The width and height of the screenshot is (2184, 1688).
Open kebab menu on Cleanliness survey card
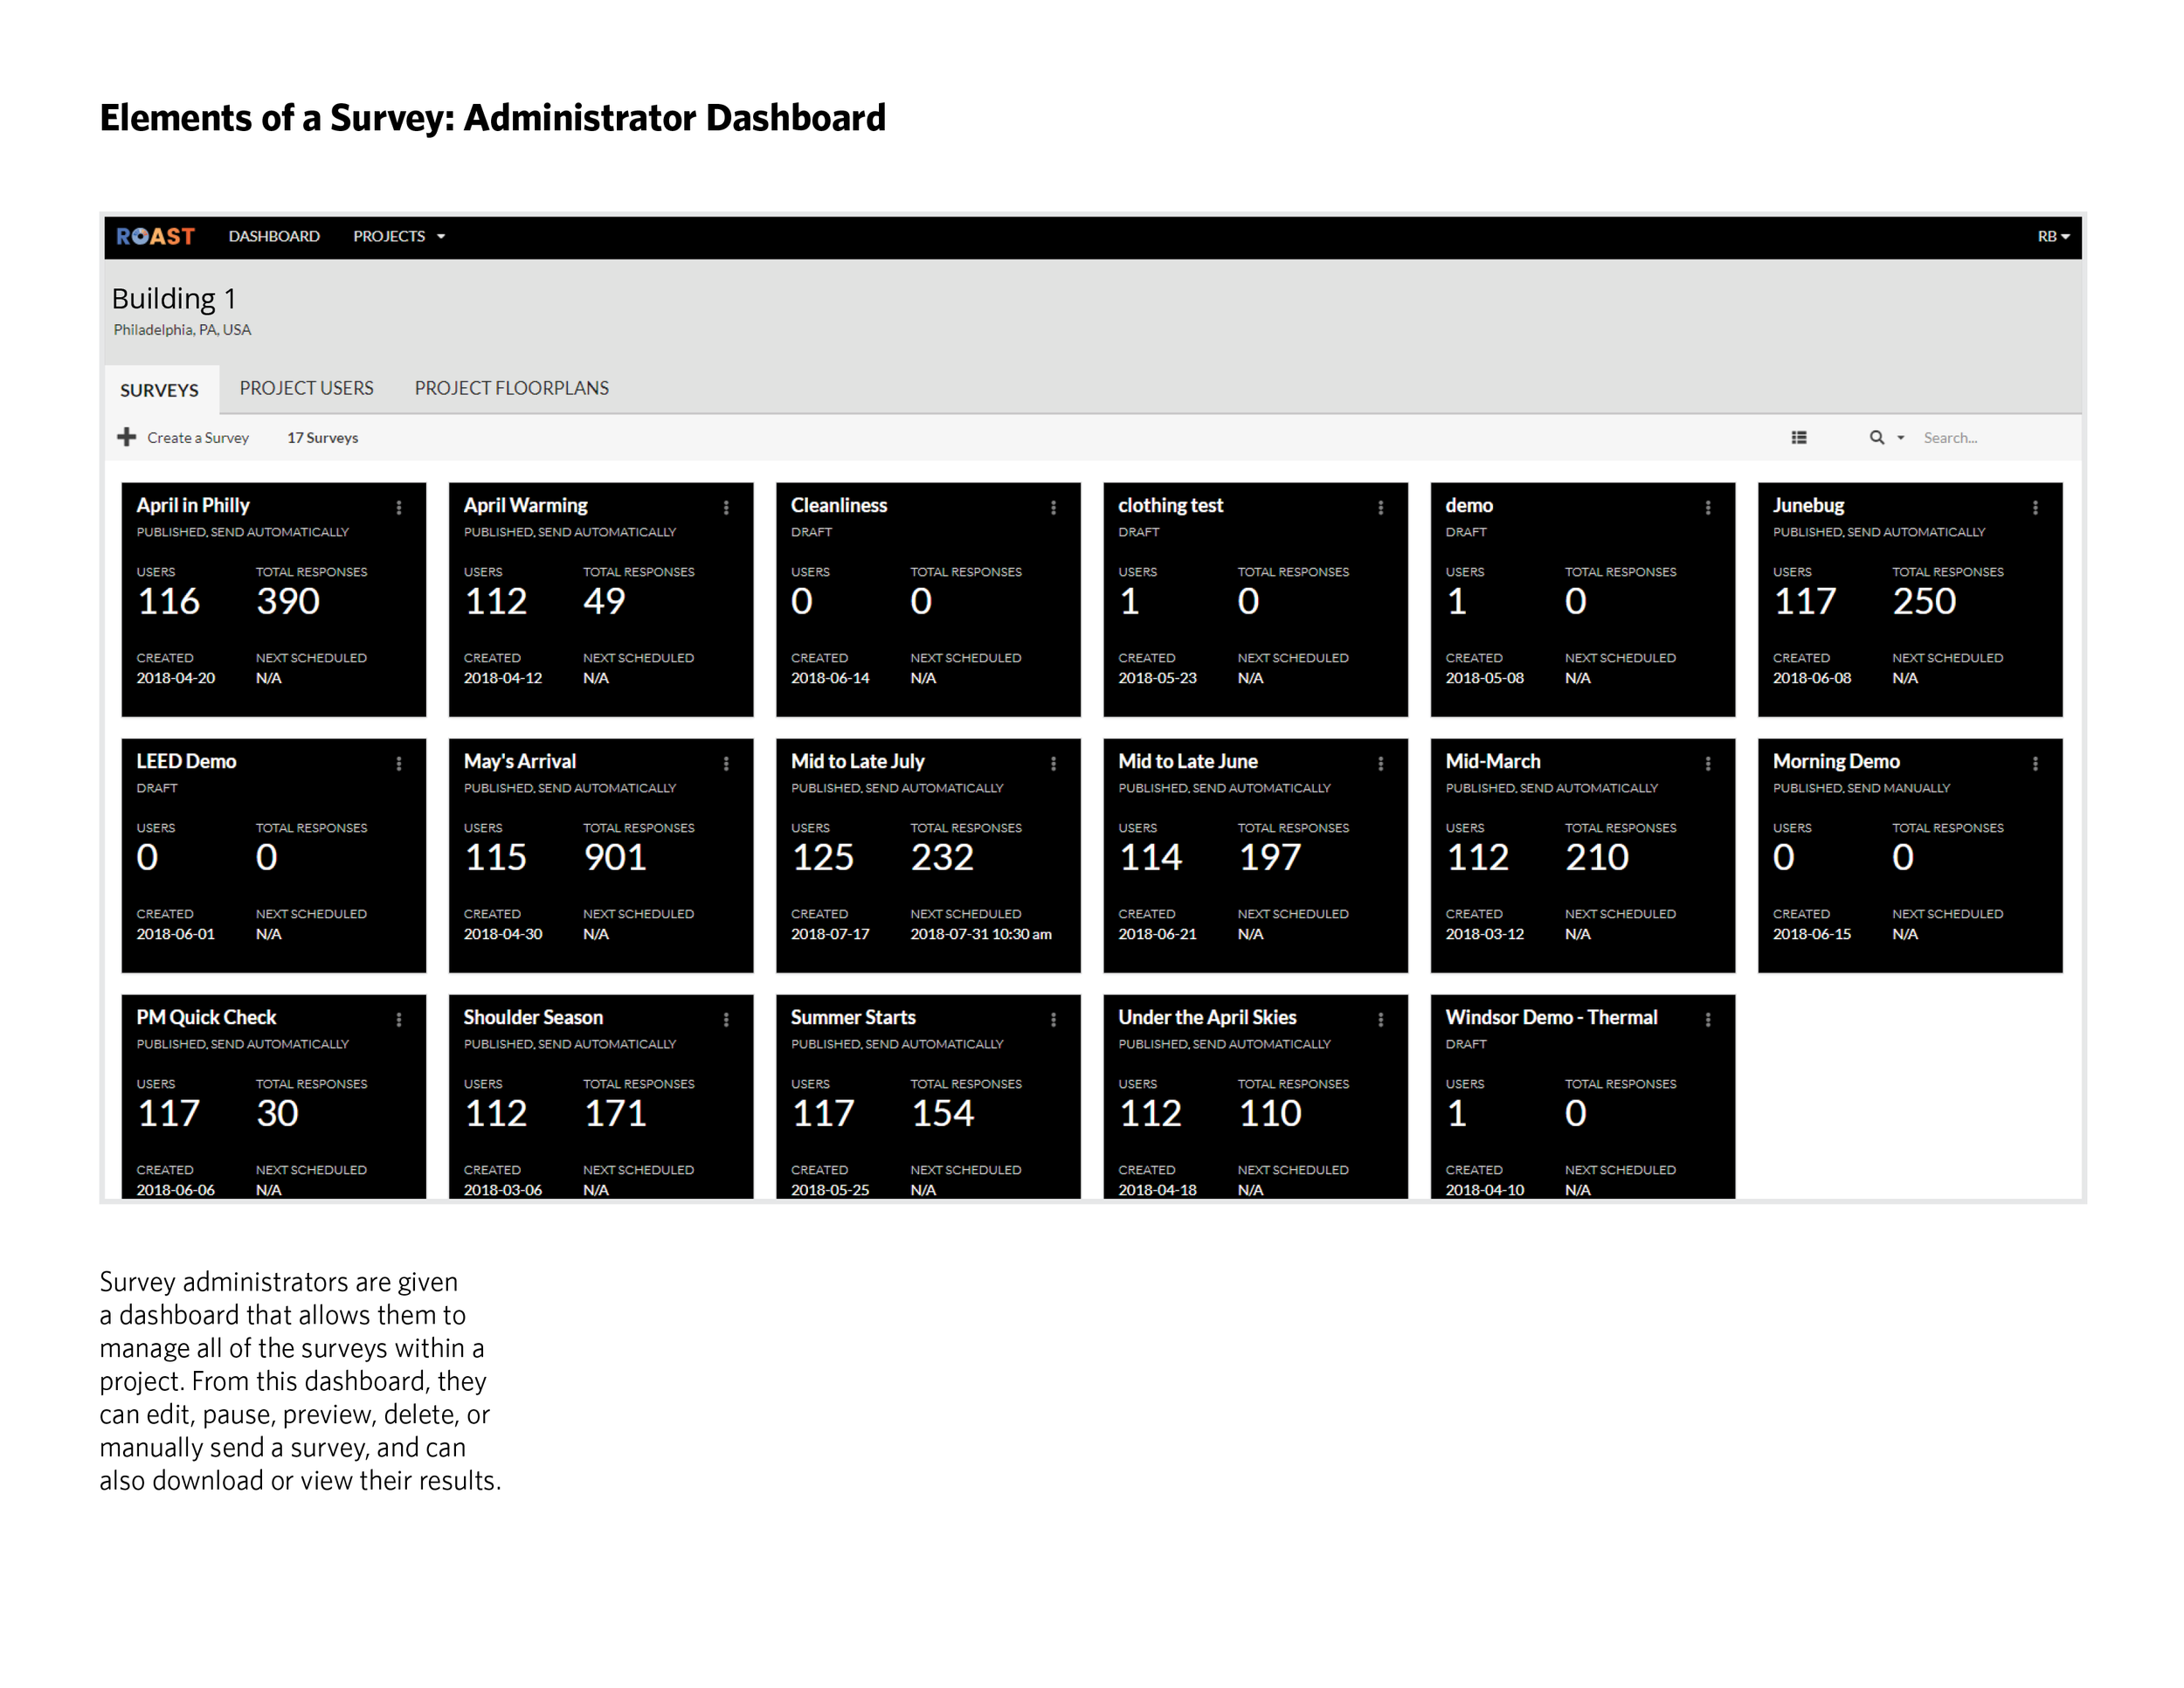pos(1053,508)
